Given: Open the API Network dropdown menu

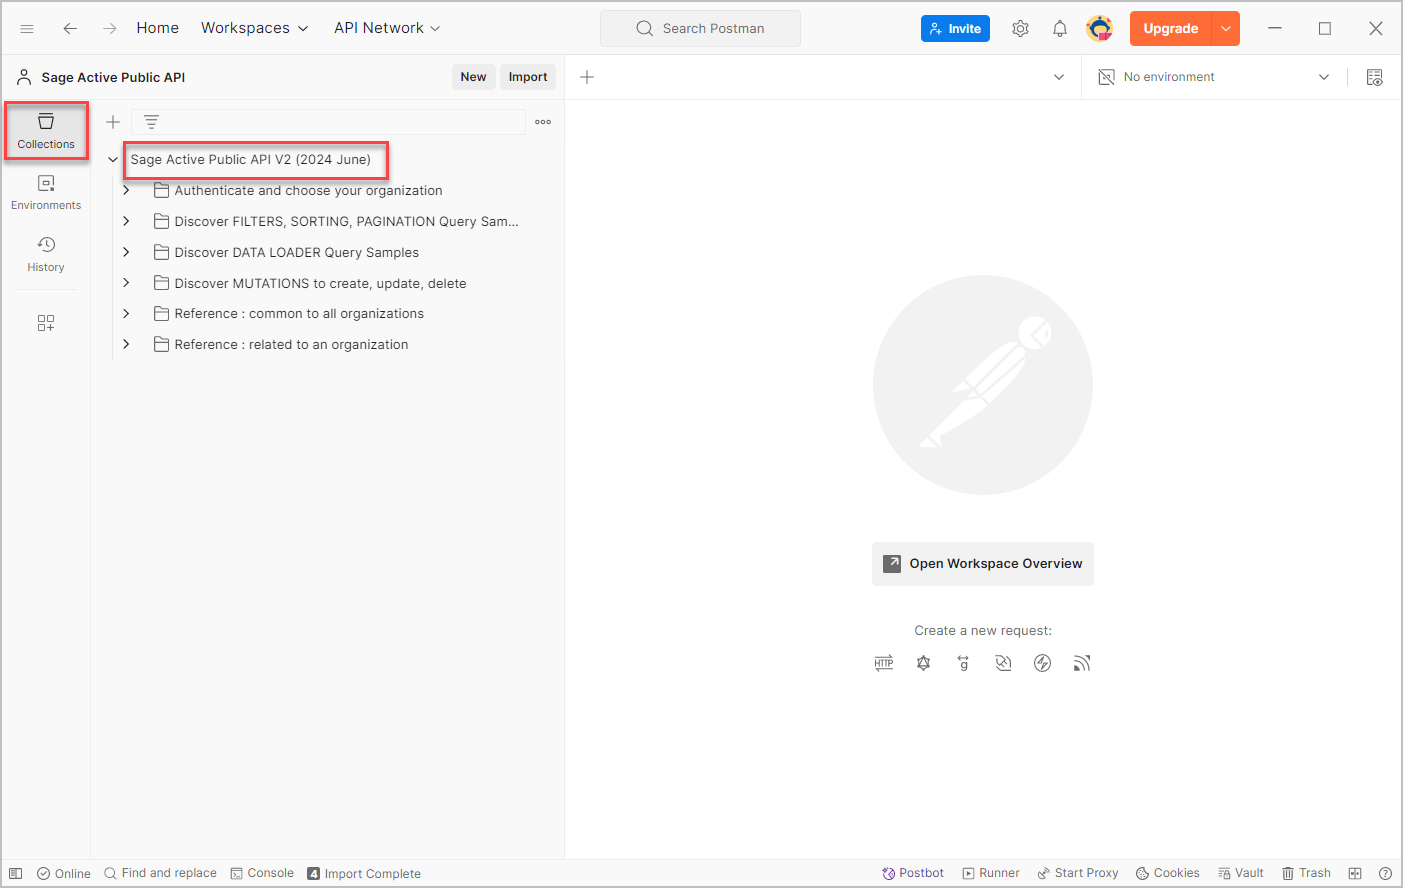Looking at the screenshot, I should [387, 28].
